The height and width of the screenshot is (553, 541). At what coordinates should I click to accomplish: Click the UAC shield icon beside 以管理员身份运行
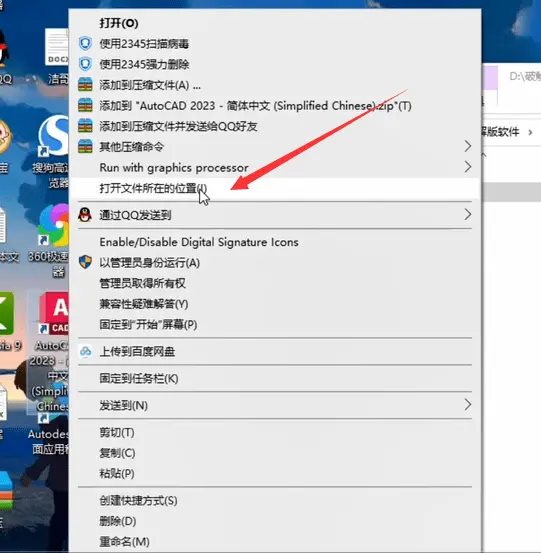(x=85, y=262)
